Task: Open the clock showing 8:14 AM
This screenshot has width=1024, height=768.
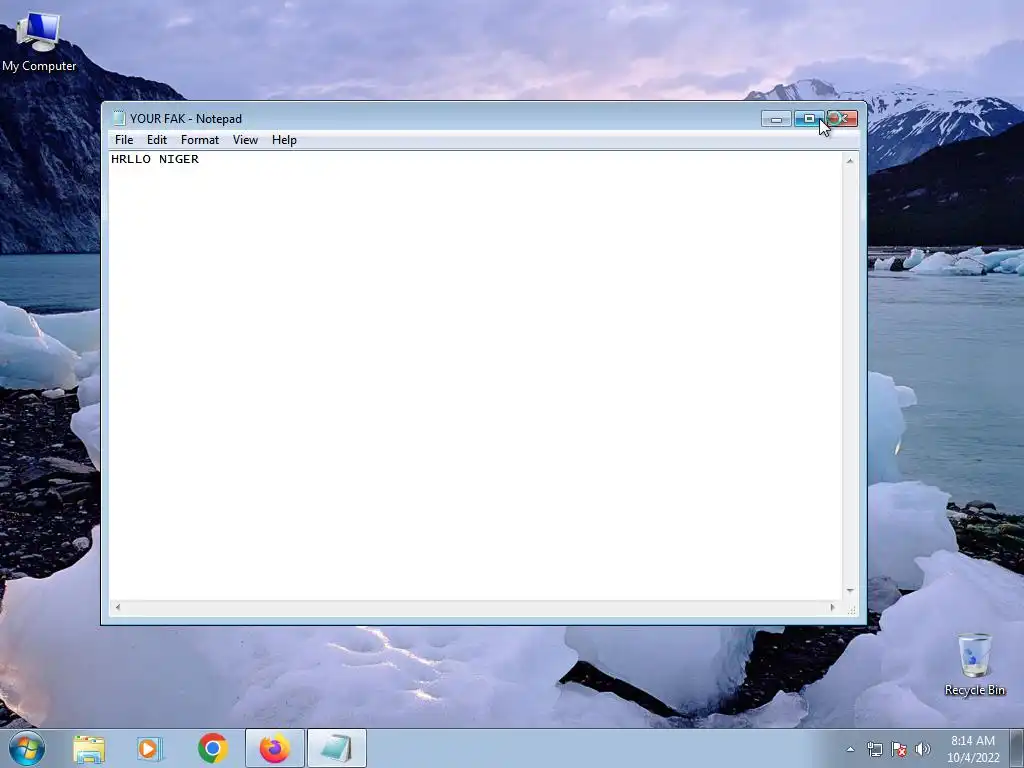Action: pos(973,749)
